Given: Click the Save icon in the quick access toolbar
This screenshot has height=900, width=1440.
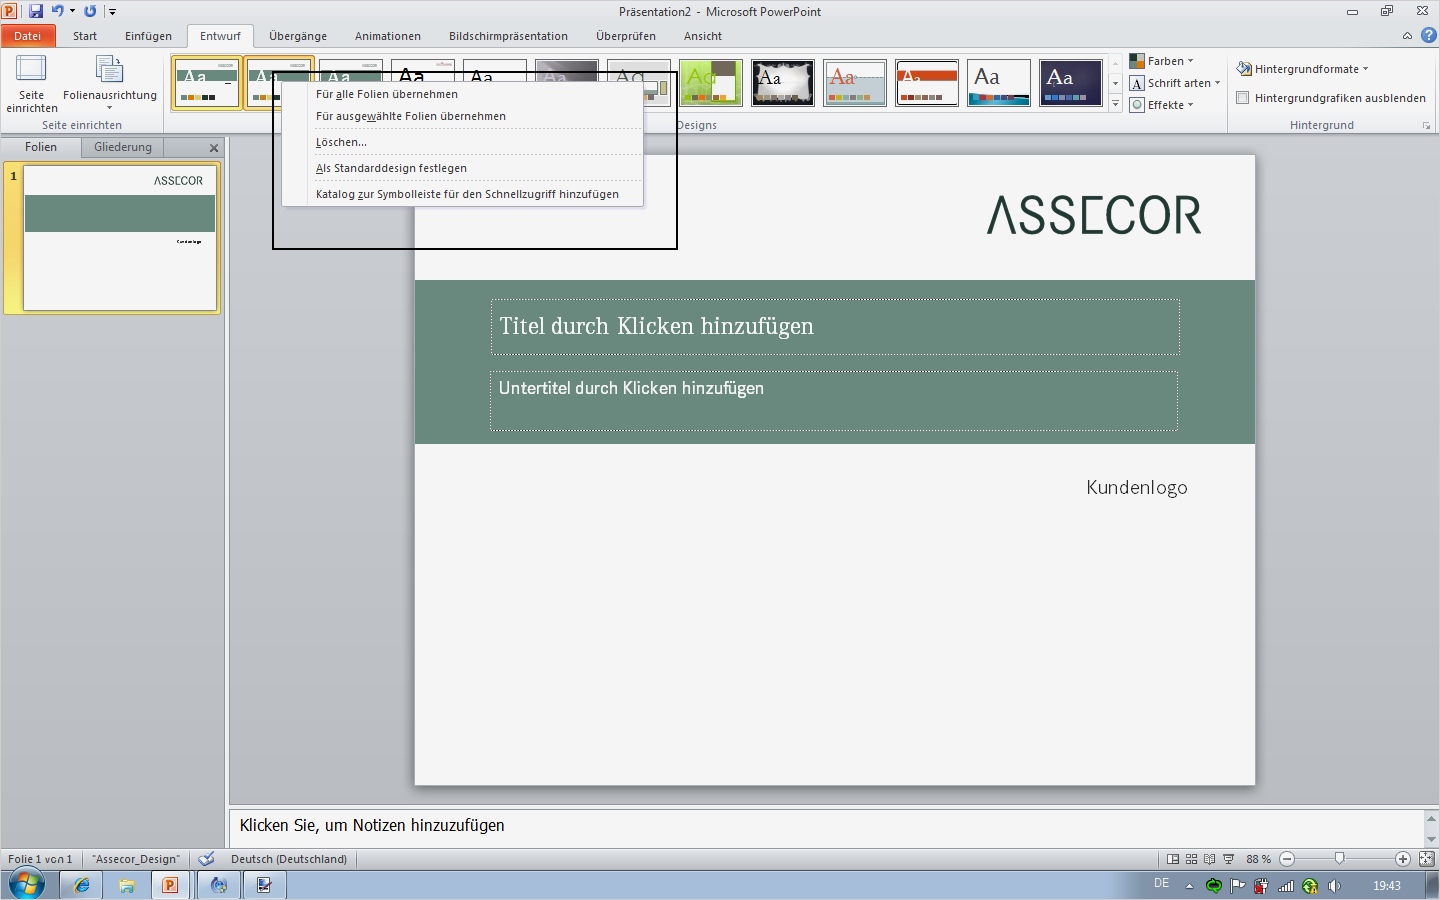Looking at the screenshot, I should pos(36,11).
